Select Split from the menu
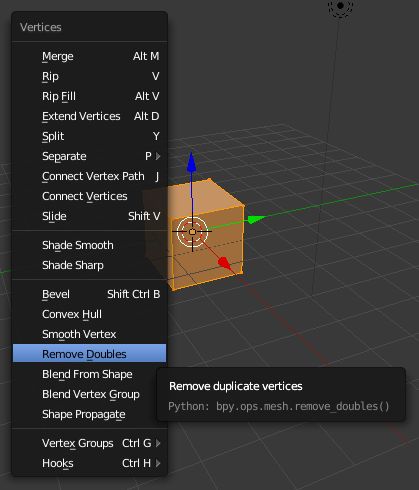 pos(89,136)
